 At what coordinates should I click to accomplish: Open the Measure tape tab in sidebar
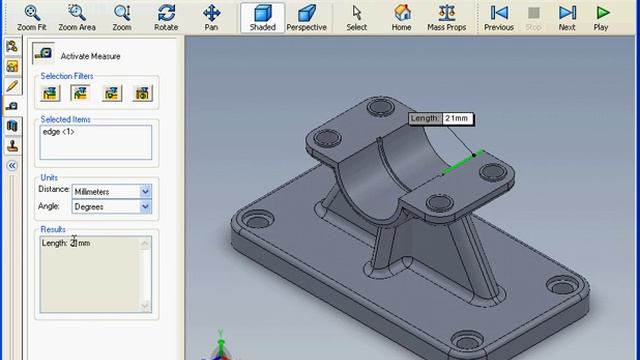coord(12,106)
